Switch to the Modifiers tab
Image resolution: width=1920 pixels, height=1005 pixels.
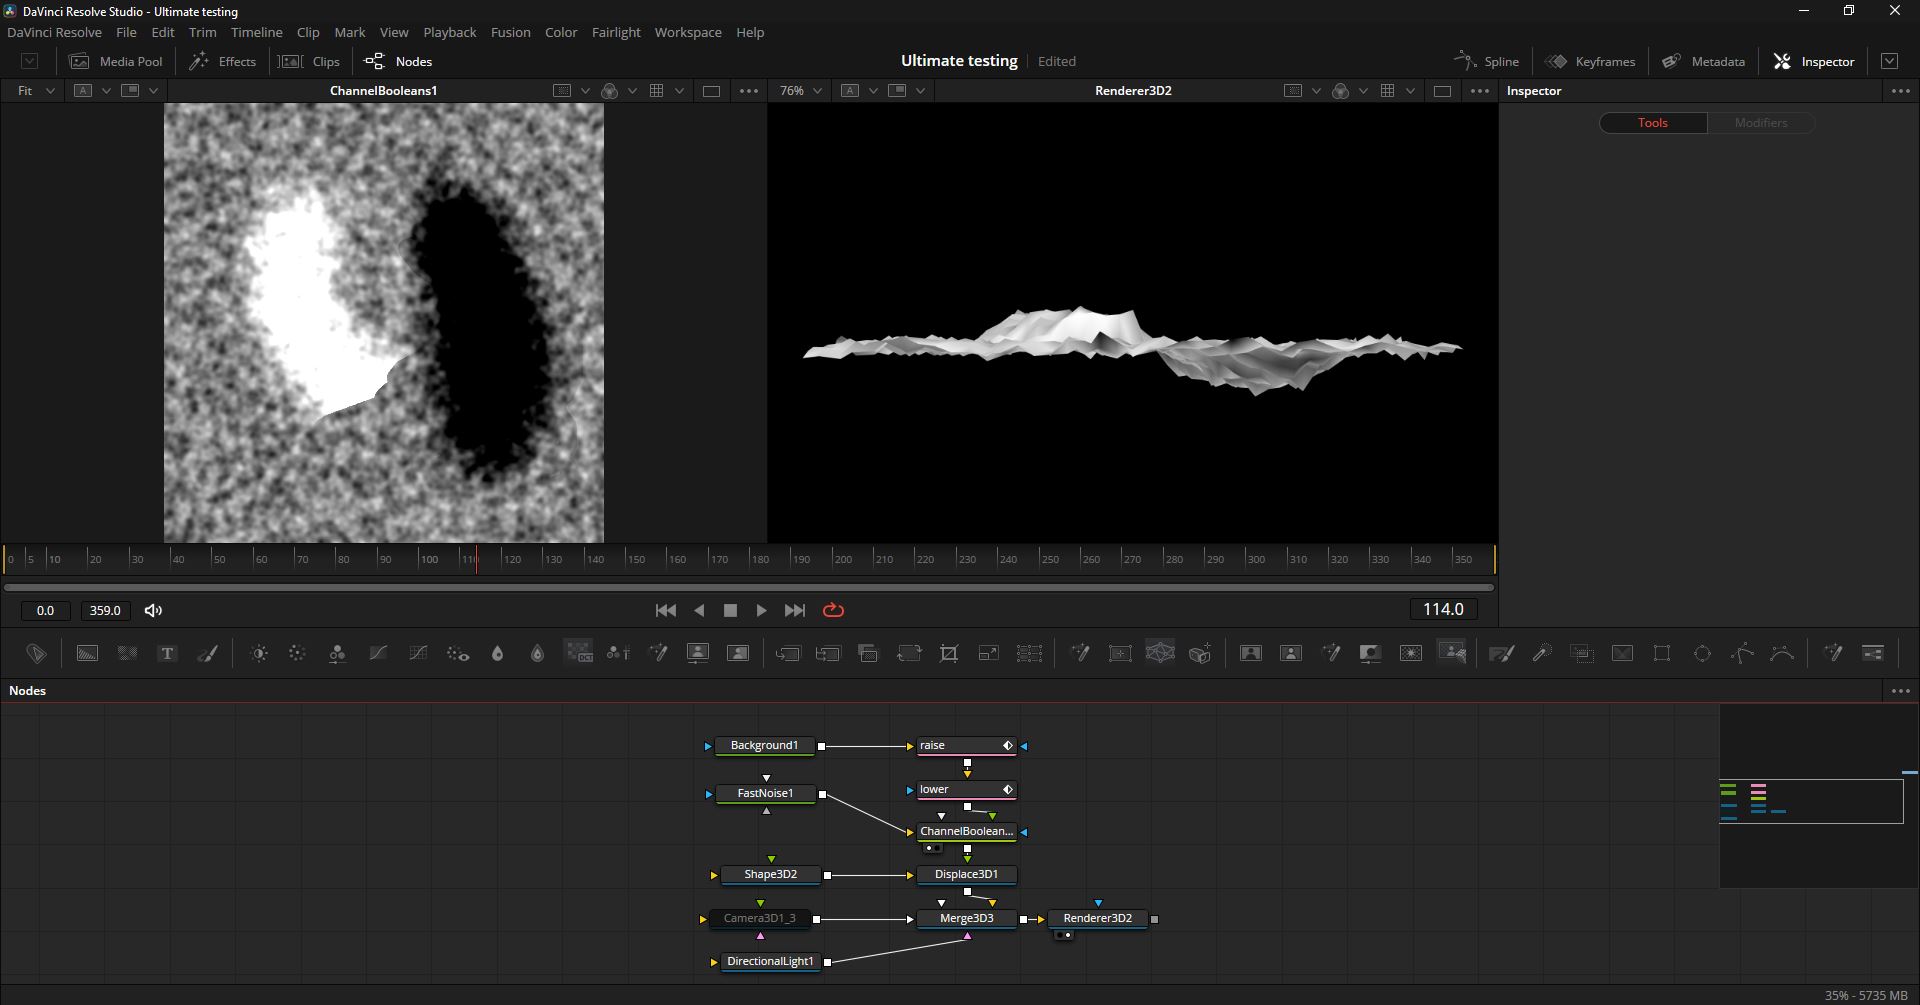[x=1760, y=122]
